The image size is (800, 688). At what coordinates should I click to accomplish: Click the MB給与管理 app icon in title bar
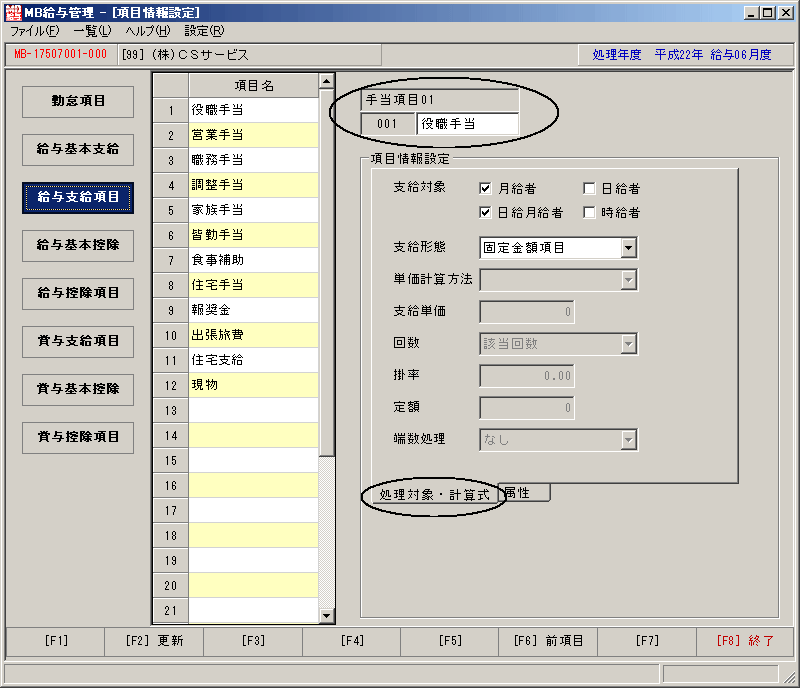tap(13, 12)
